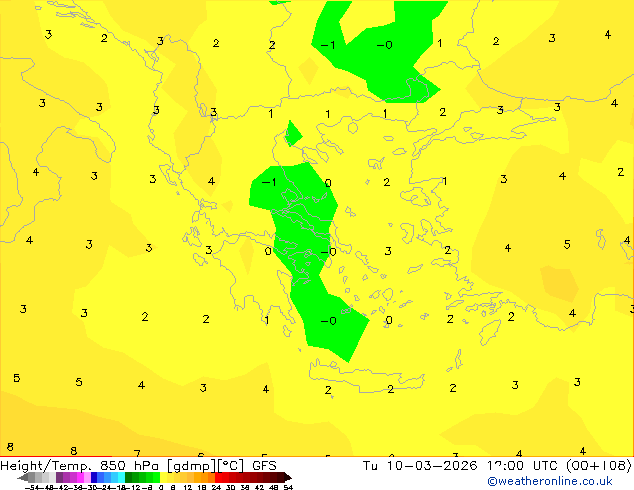Image resolution: width=634 pixels, height=490 pixels.
Task: Click the gray left arrow of color scale
Action: click(x=23, y=478)
